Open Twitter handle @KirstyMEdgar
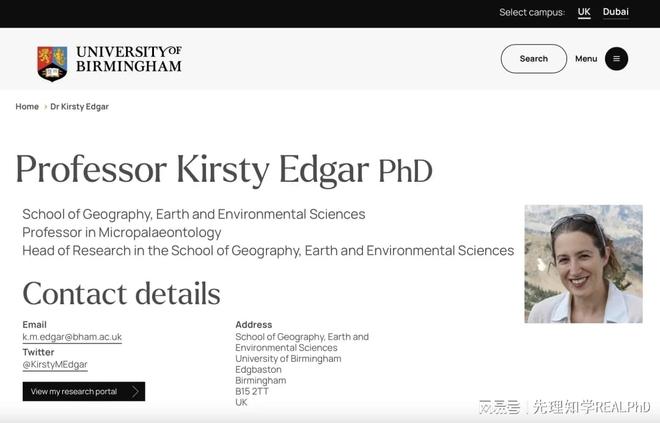The height and width of the screenshot is (423, 660). 55,364
